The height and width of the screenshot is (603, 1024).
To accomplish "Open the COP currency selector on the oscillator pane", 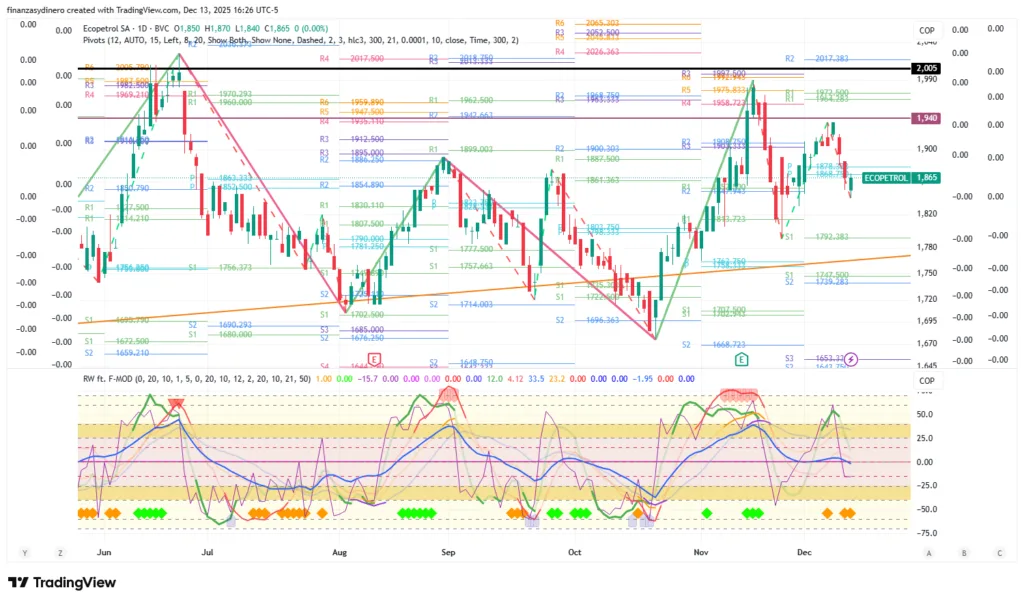I will [x=926, y=381].
